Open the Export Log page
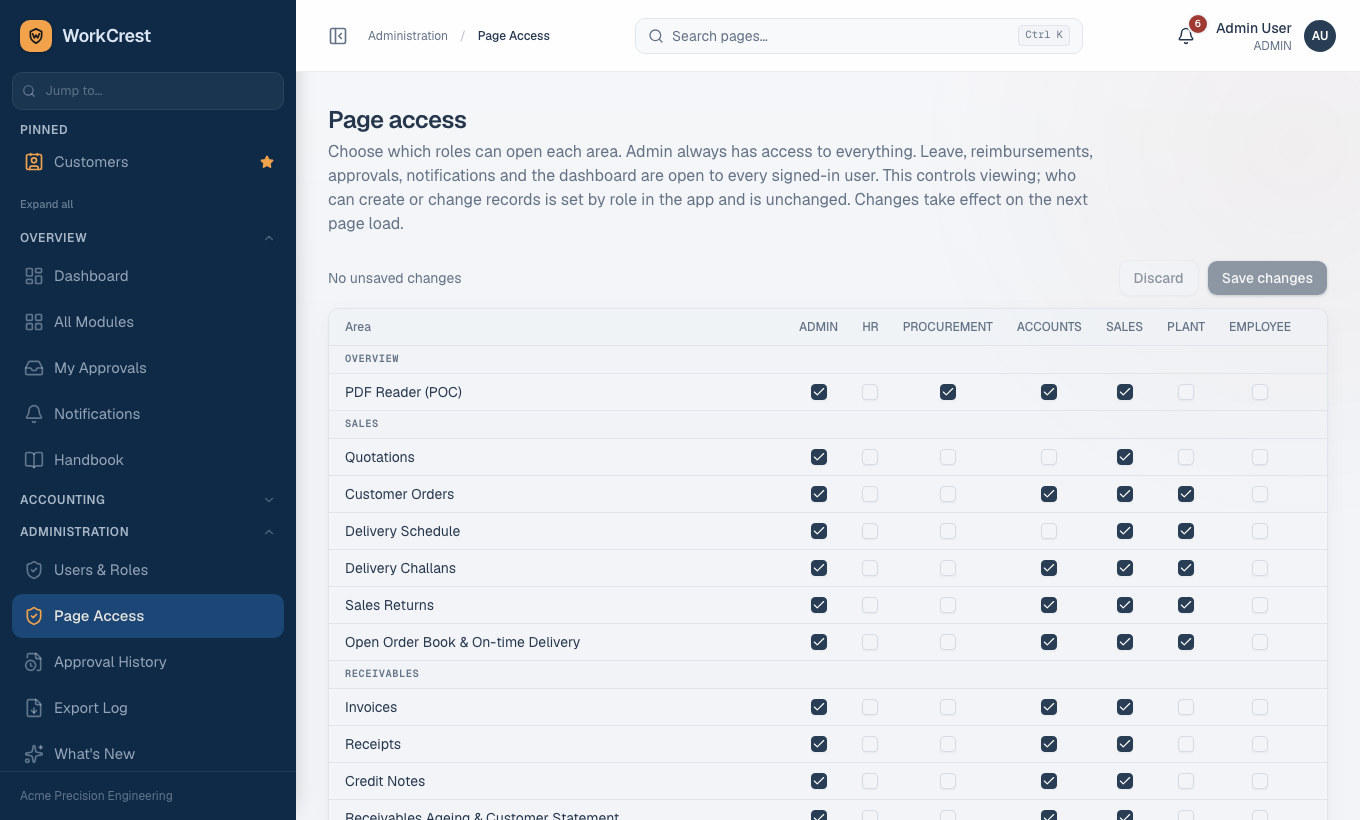 click(148, 708)
